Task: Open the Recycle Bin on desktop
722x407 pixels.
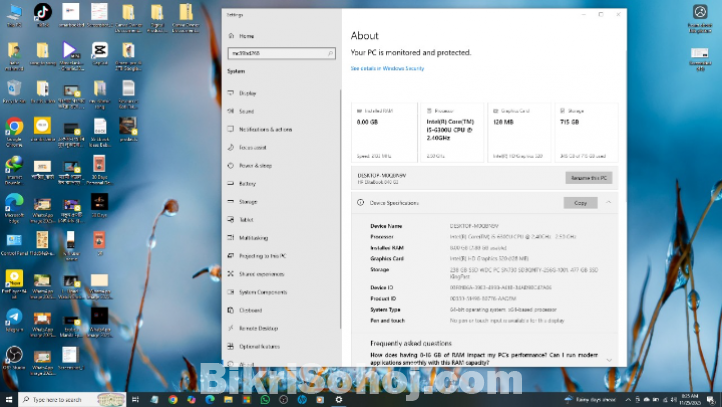Action: [x=14, y=90]
